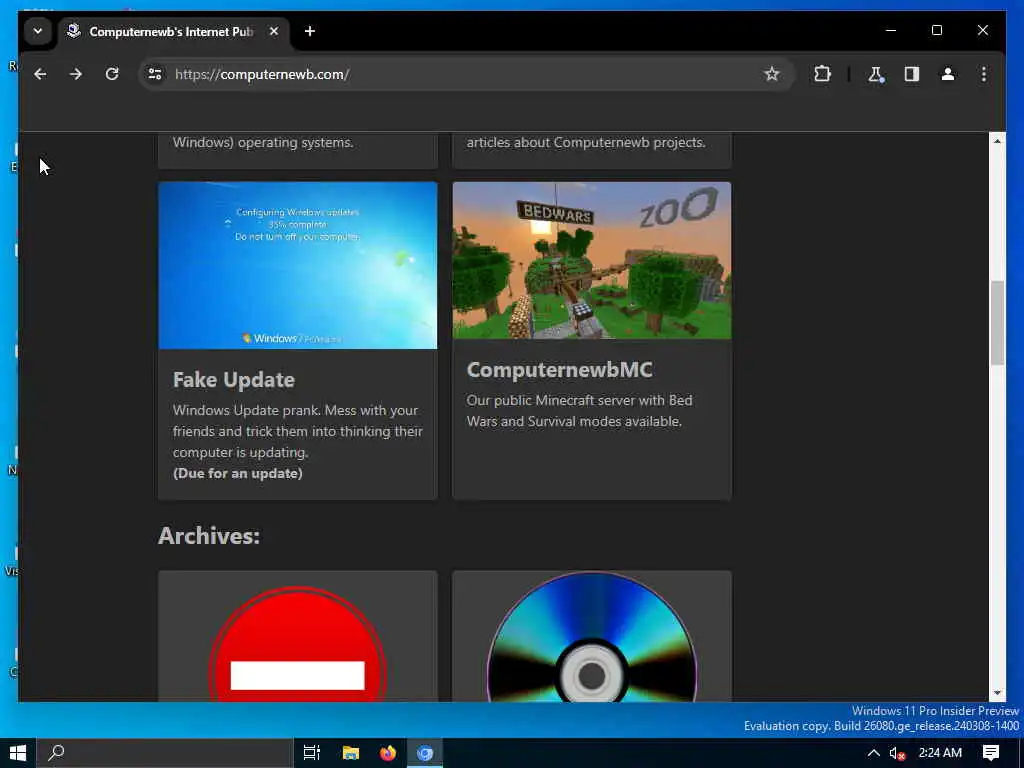Open the Chrome three-dot menu

tap(984, 74)
